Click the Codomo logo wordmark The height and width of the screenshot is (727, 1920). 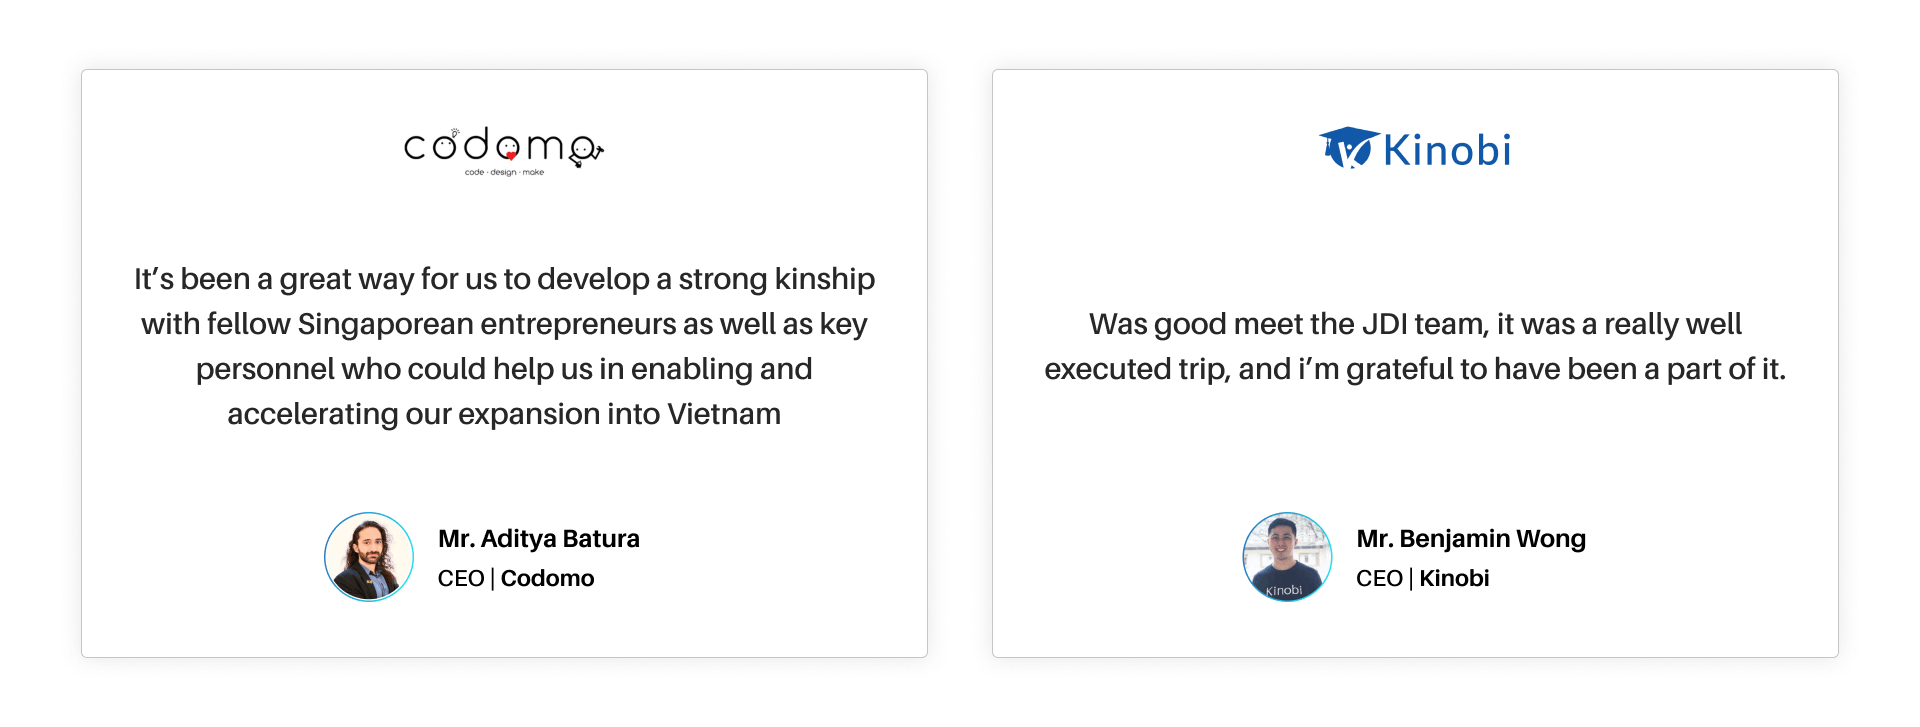pyautogui.click(x=503, y=149)
